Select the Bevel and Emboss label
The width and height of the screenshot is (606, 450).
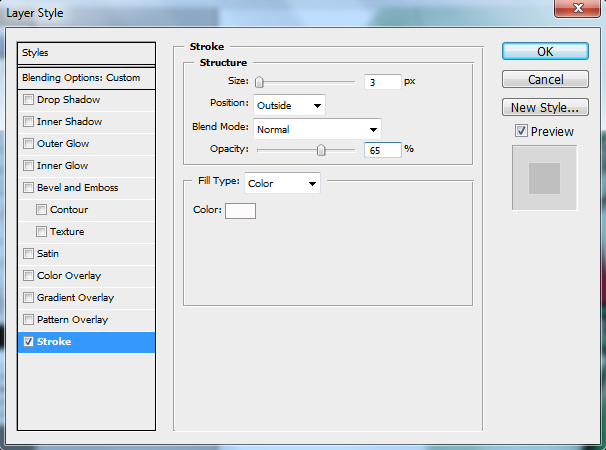pos(78,188)
